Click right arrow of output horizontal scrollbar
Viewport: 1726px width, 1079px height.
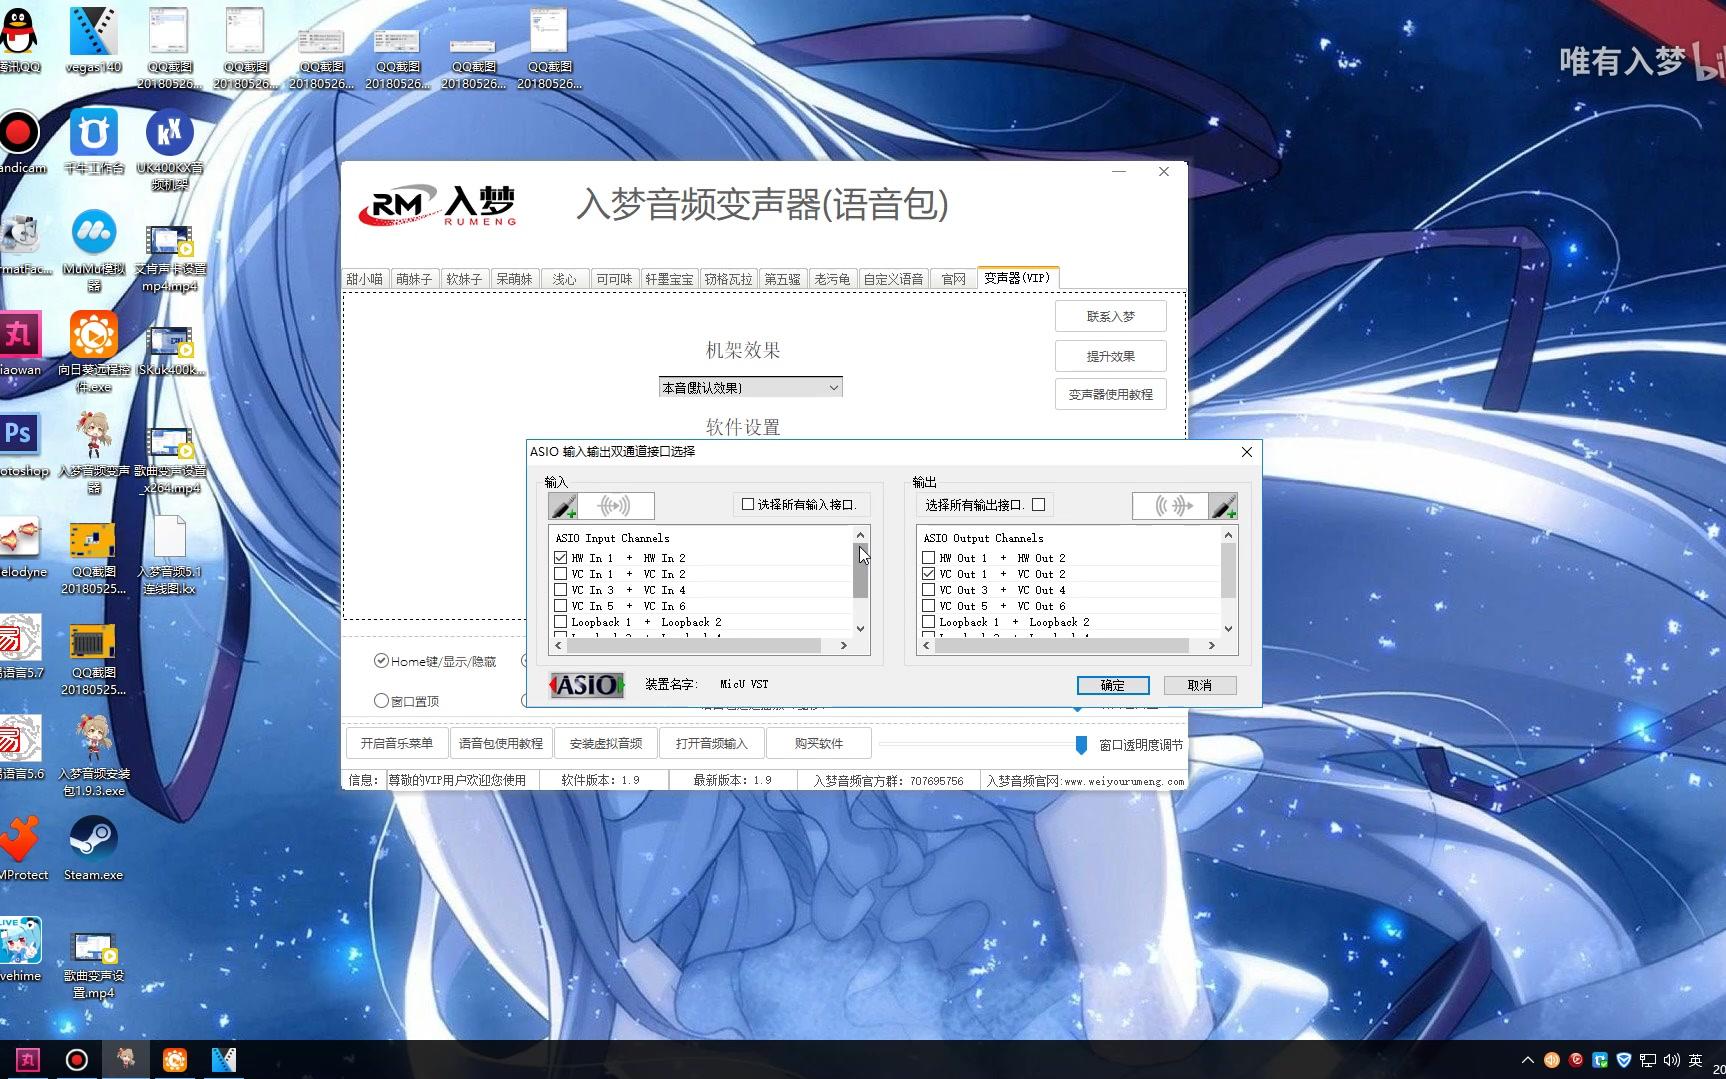point(1212,646)
